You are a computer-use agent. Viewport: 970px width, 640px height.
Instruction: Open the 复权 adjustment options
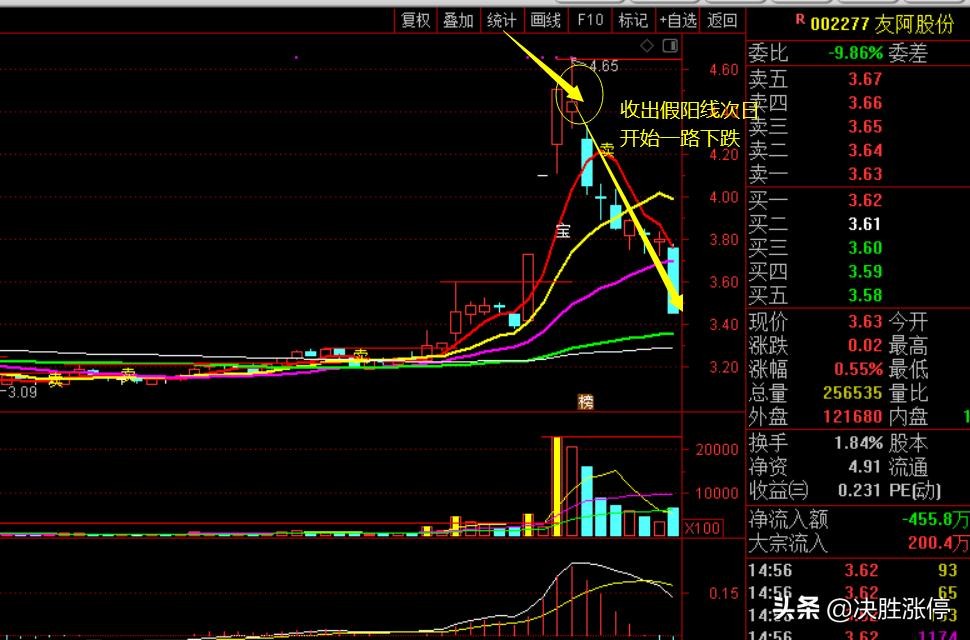coord(415,20)
